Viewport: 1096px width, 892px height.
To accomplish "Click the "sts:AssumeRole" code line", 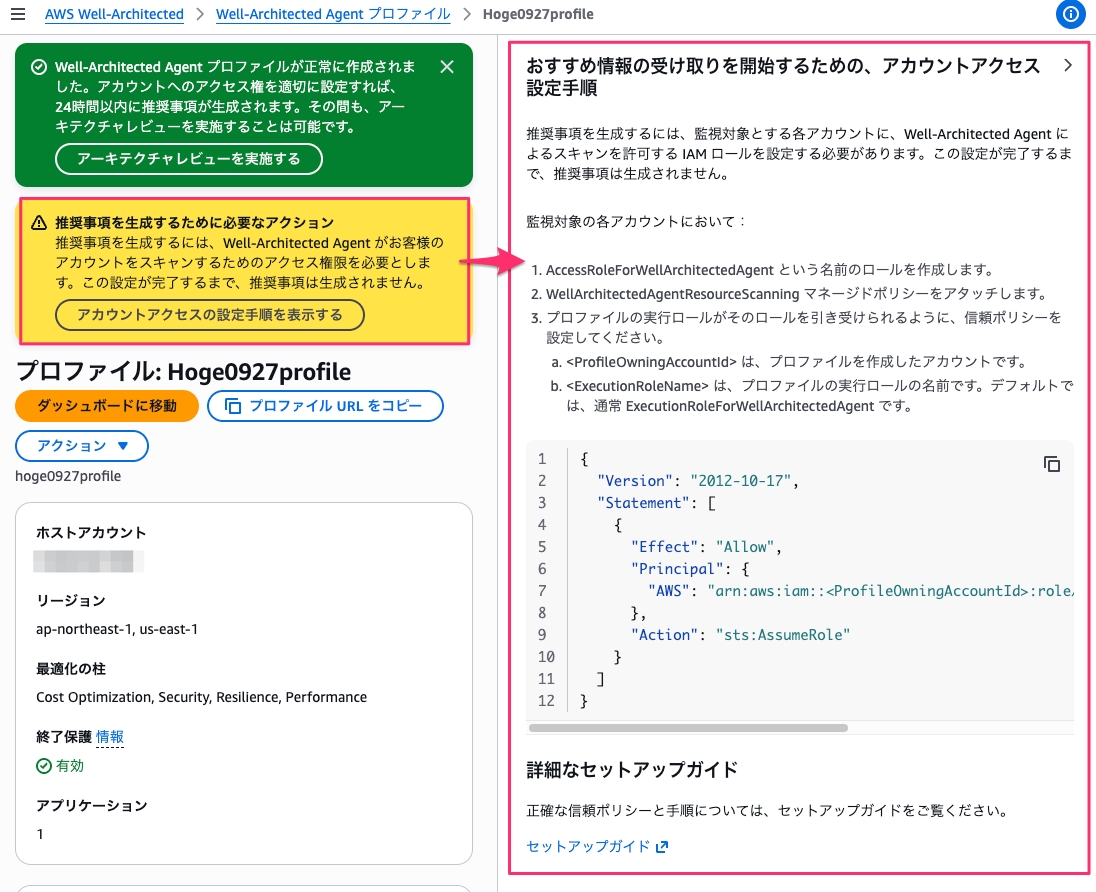I will (x=740, y=635).
